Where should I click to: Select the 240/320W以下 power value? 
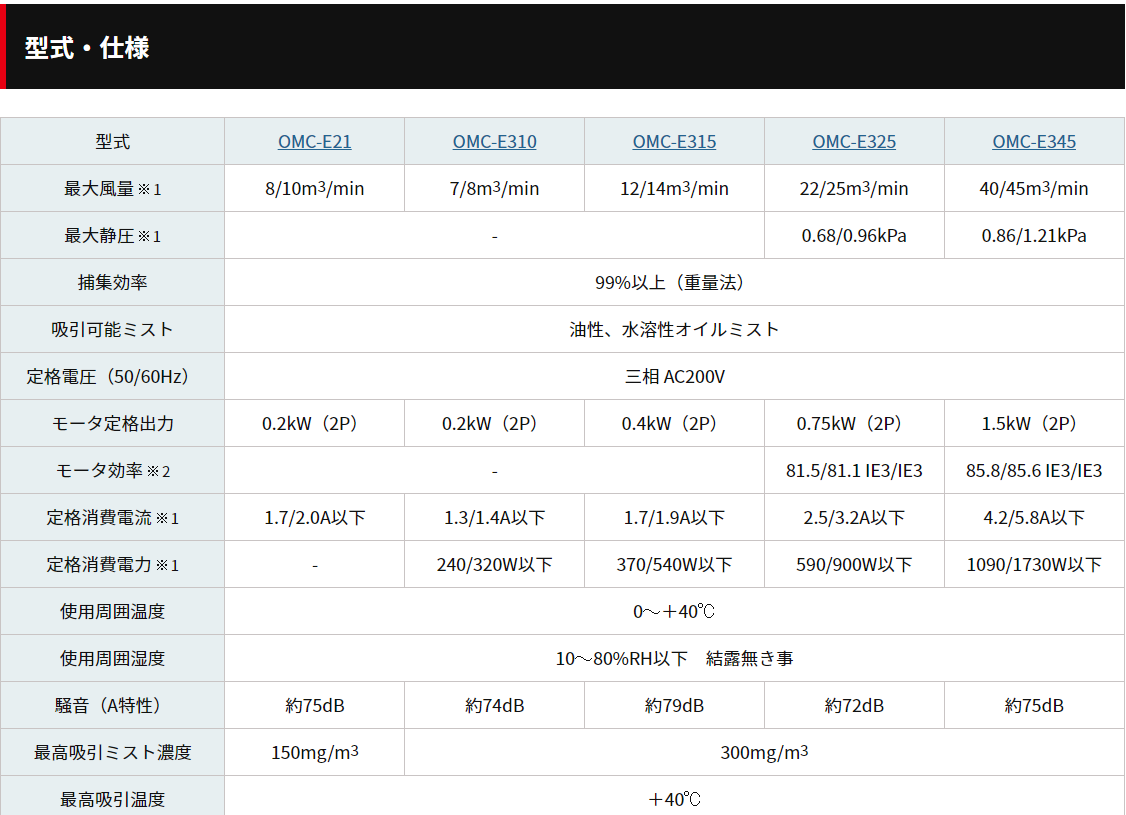click(x=495, y=565)
